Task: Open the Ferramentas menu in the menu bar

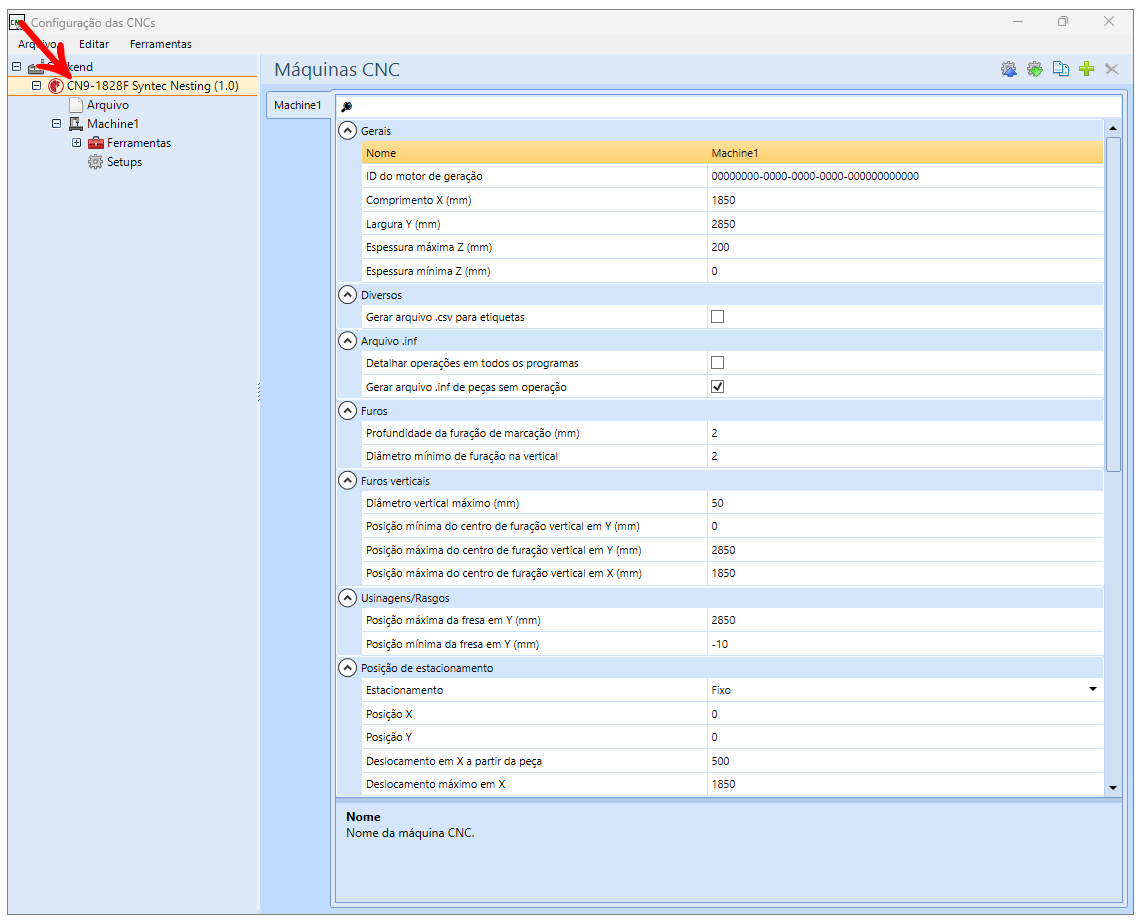Action: click(x=161, y=44)
